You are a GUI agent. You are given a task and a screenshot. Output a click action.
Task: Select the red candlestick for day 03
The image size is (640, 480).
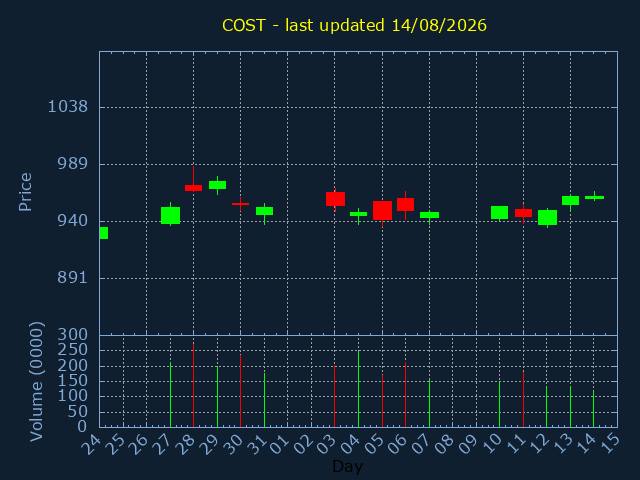335,199
